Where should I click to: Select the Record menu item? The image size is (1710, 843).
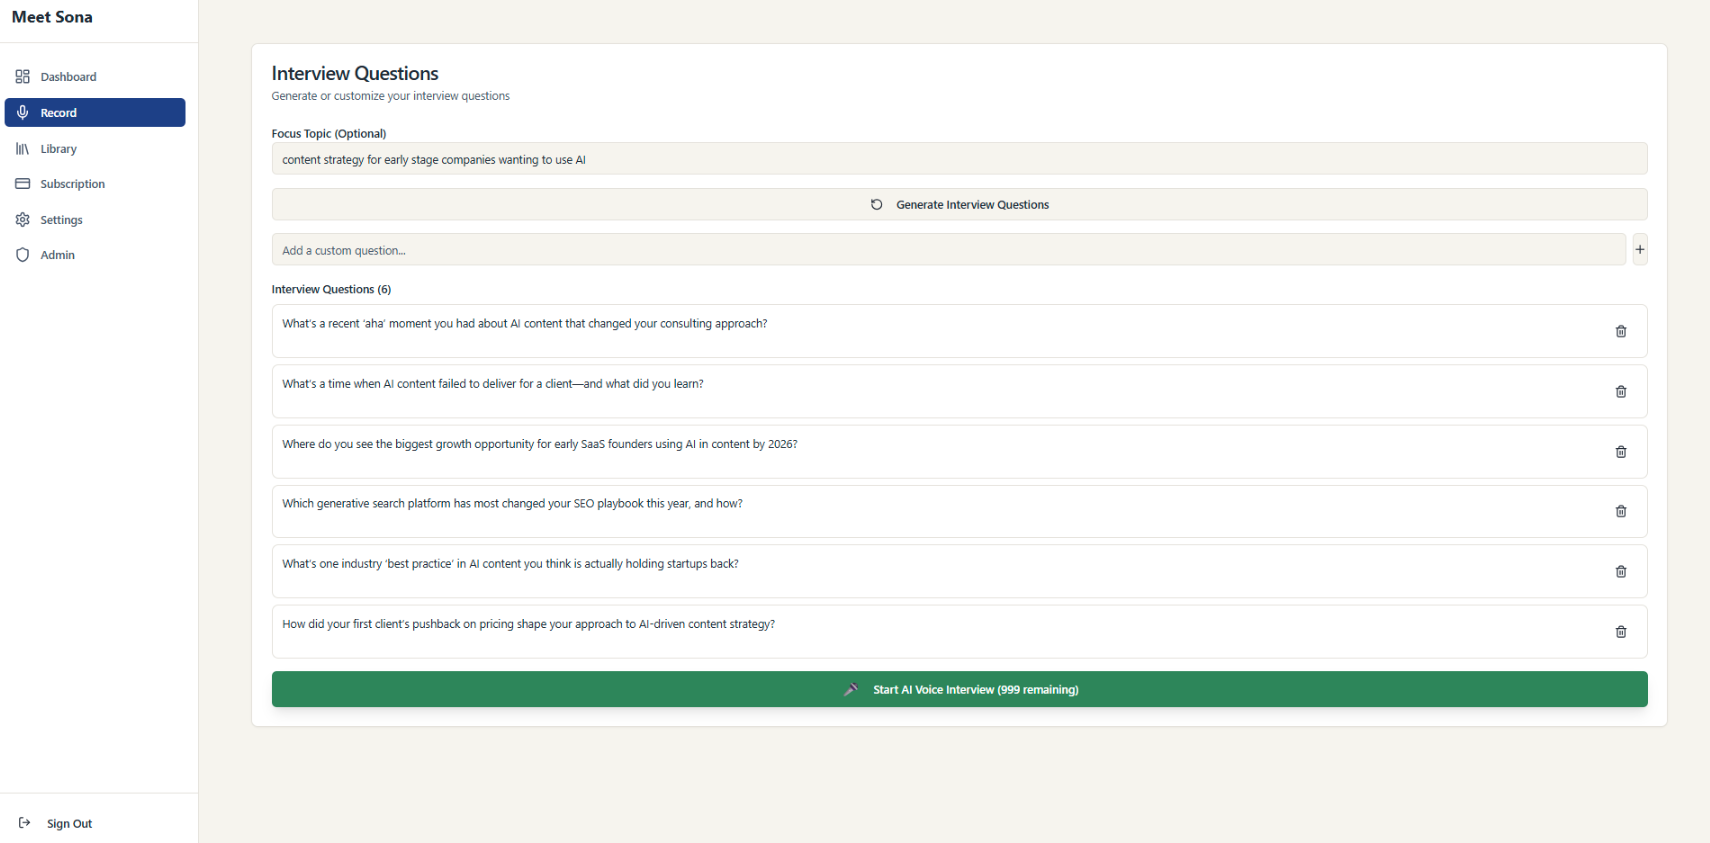click(x=95, y=112)
